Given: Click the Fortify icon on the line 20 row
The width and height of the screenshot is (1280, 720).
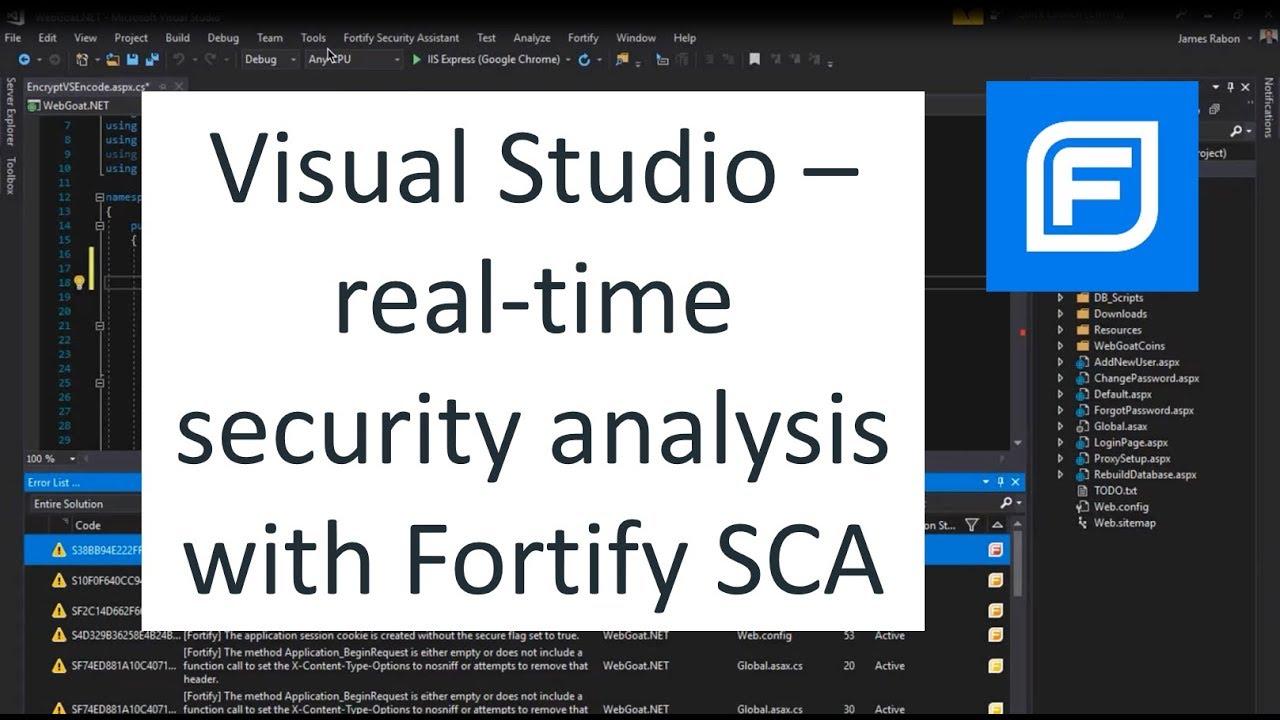Looking at the screenshot, I should tap(995, 666).
